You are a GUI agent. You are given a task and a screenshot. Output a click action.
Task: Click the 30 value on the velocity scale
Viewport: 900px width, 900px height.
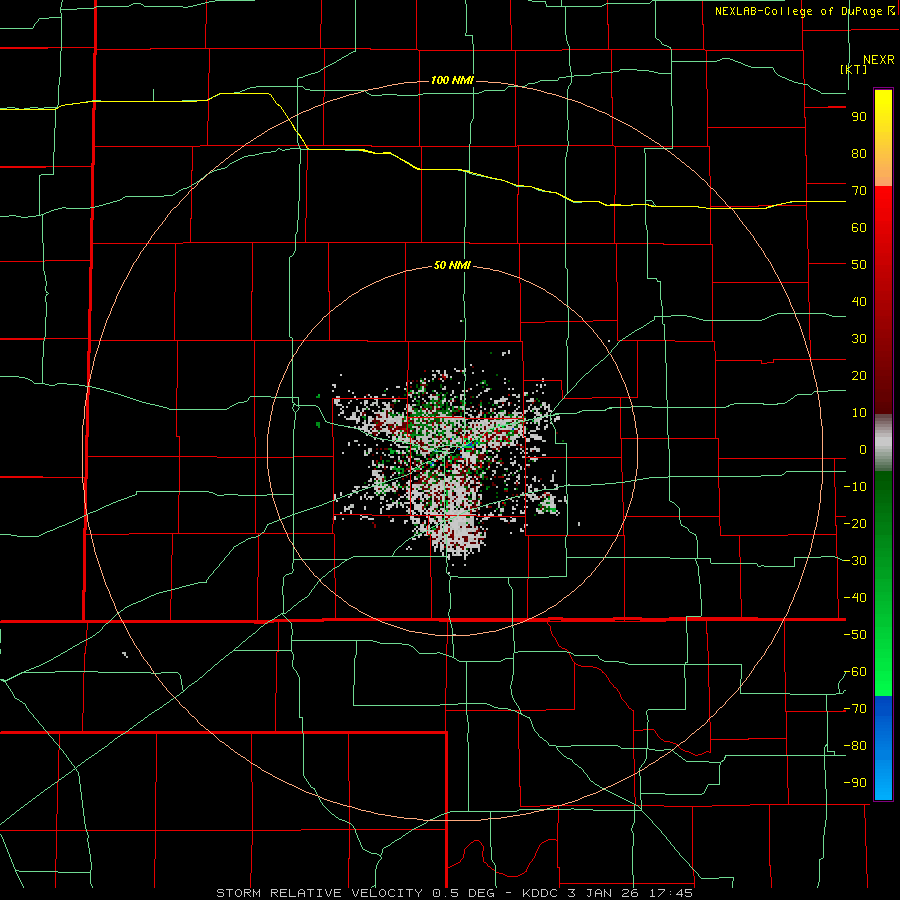[x=859, y=339]
